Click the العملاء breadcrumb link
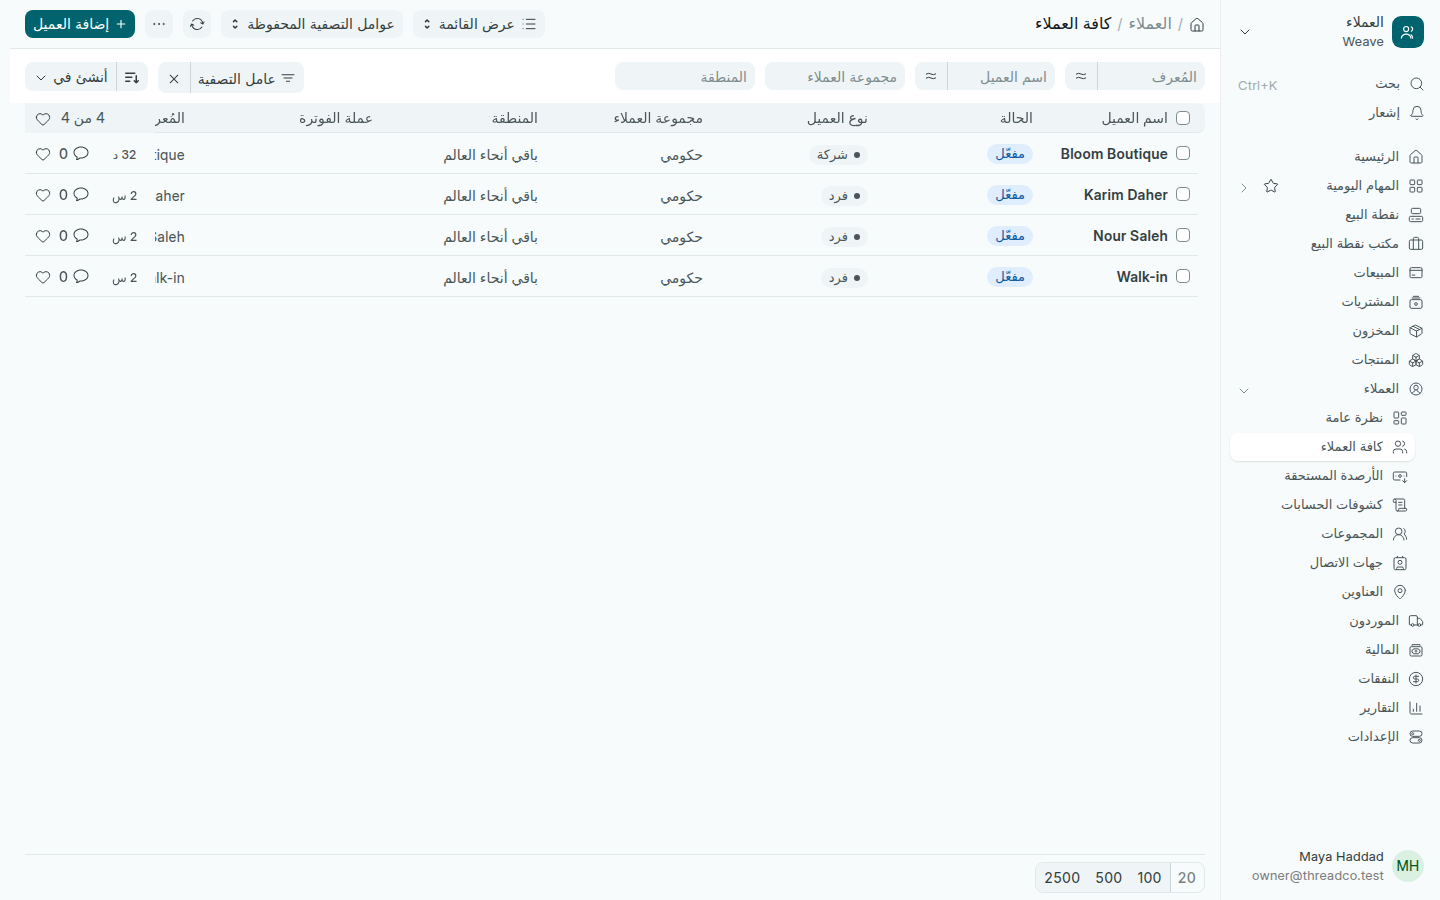This screenshot has height=900, width=1440. 1150,24
